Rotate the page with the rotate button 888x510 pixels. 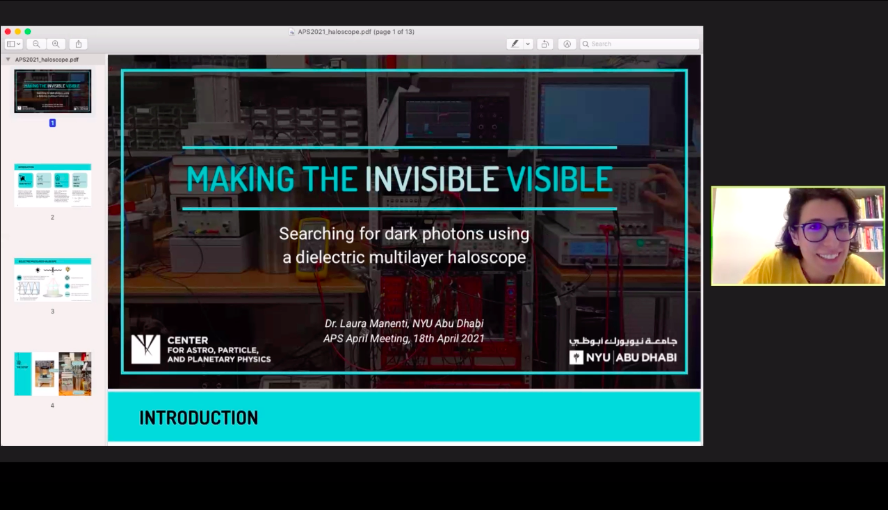(545, 44)
